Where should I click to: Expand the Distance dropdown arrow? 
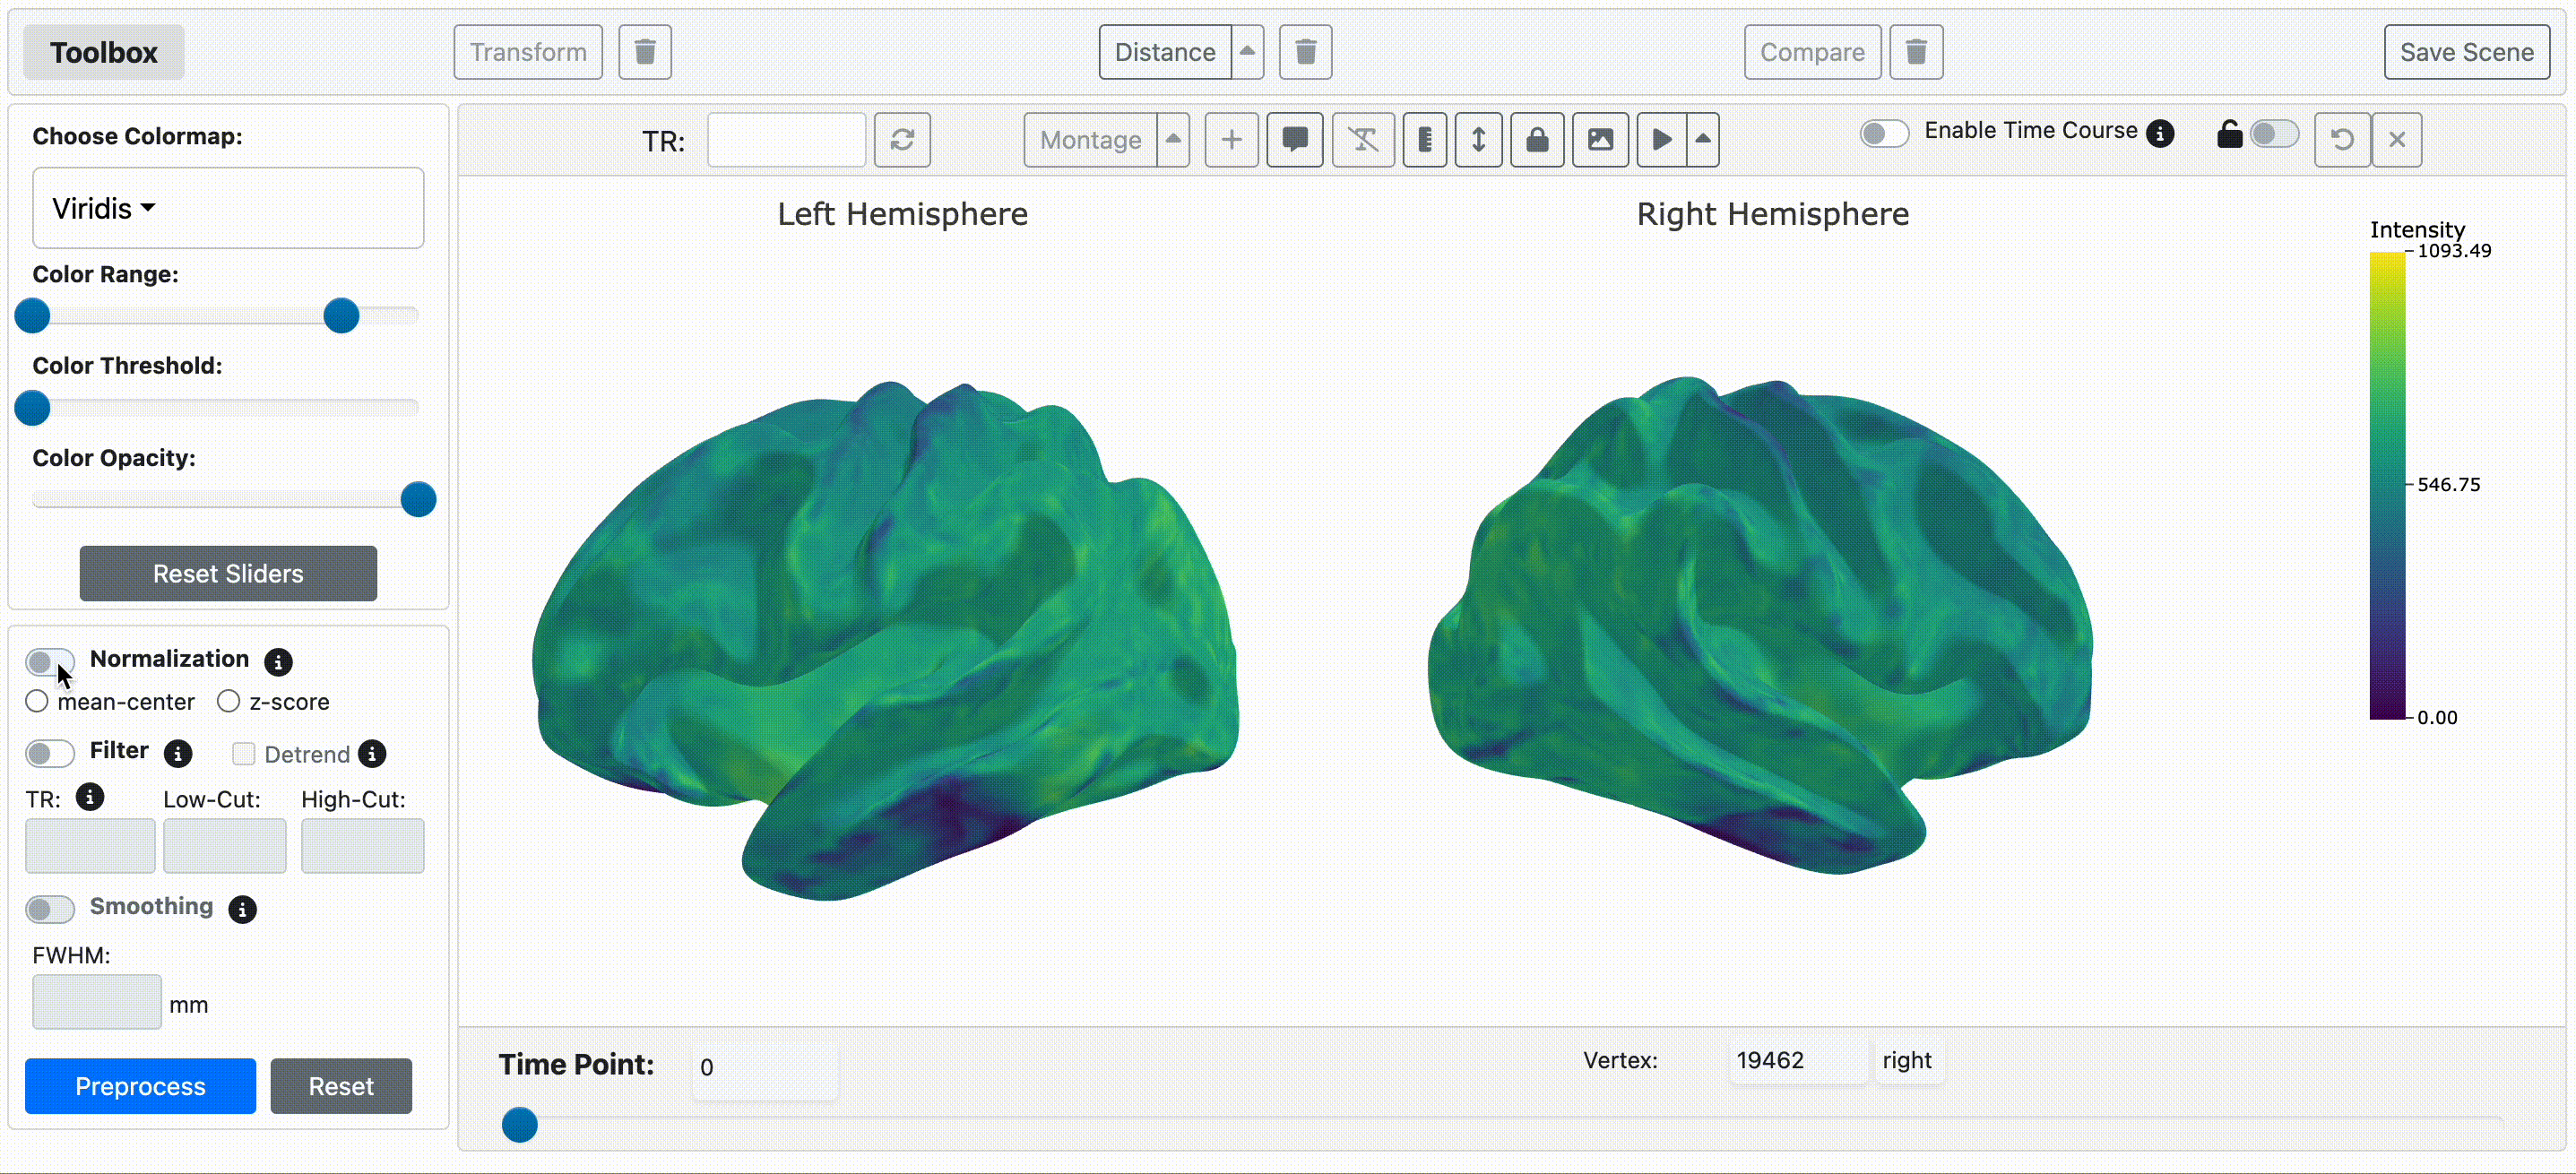pyautogui.click(x=1247, y=52)
